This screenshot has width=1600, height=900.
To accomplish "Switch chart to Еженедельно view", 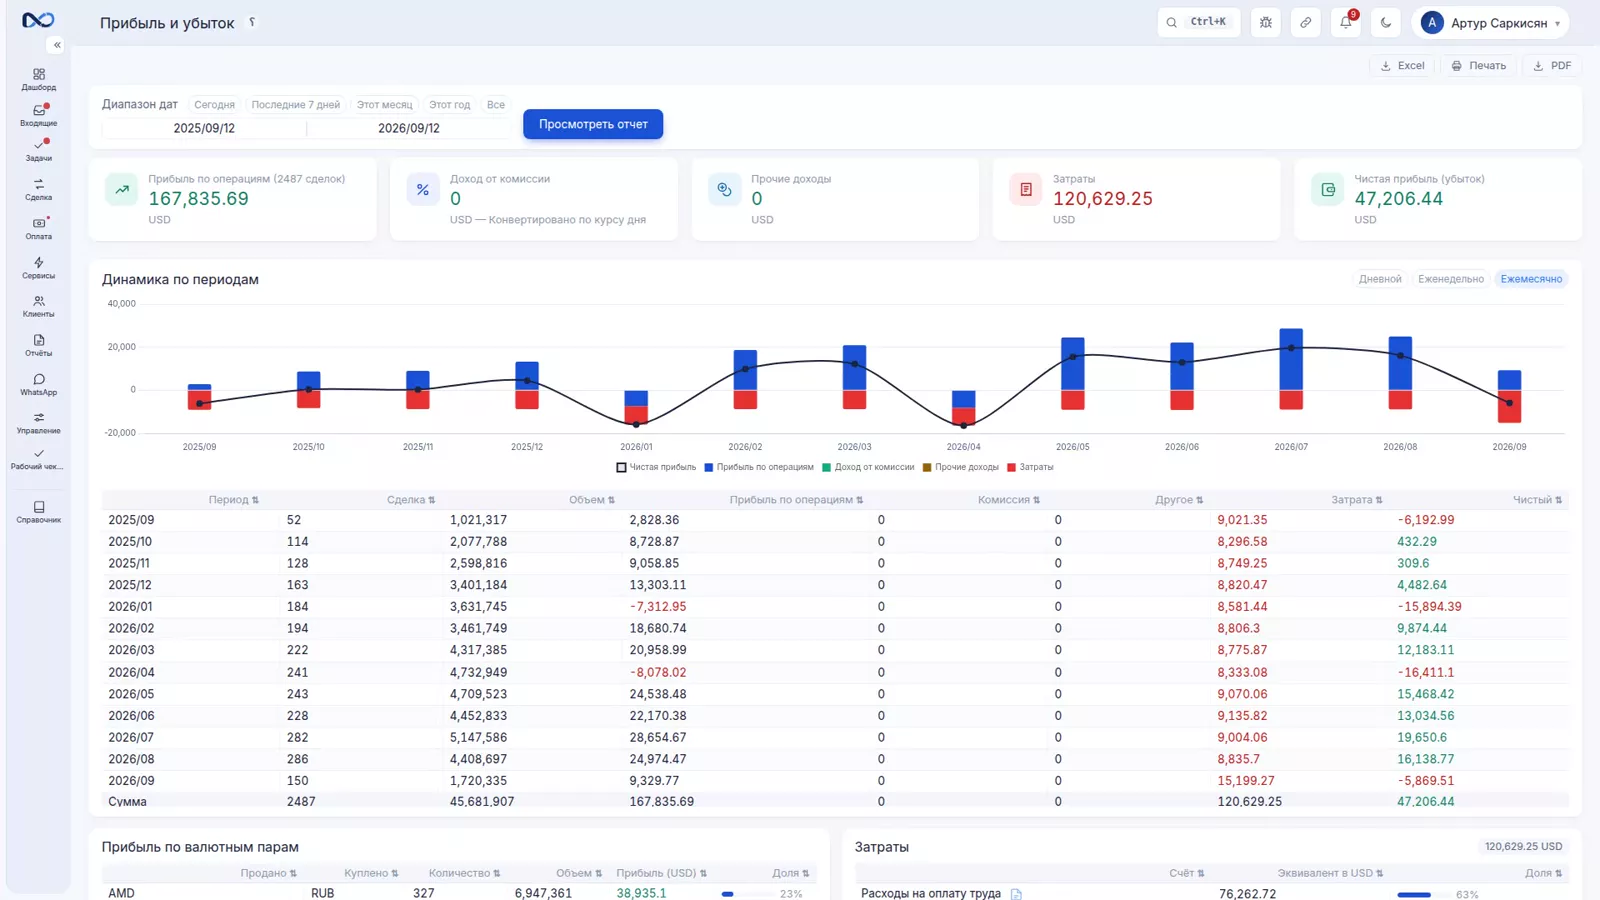I will (1450, 279).
